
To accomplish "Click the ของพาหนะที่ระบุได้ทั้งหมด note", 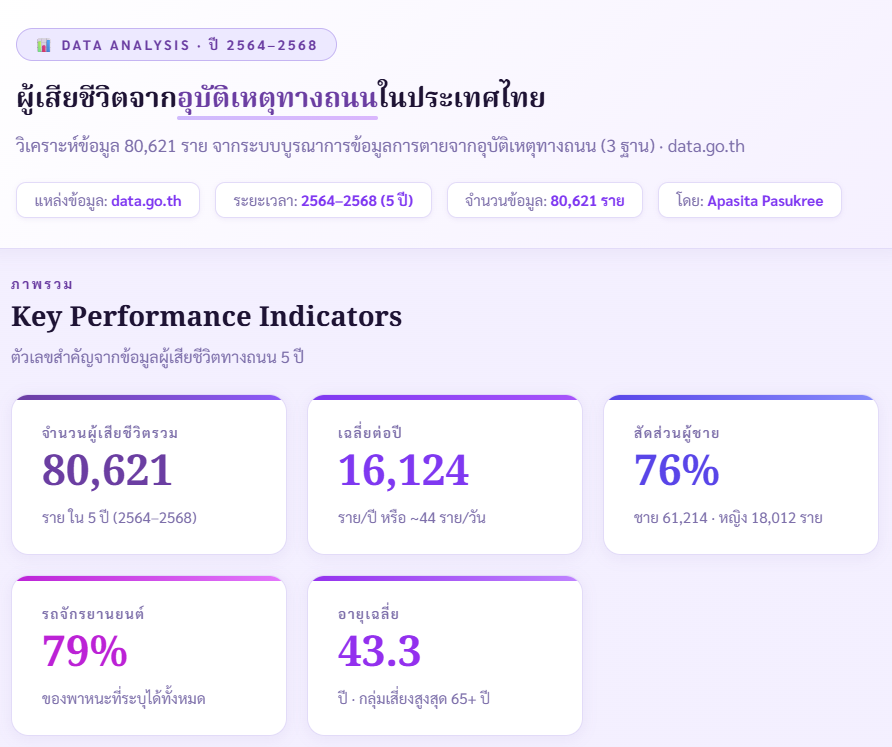I will 123,699.
